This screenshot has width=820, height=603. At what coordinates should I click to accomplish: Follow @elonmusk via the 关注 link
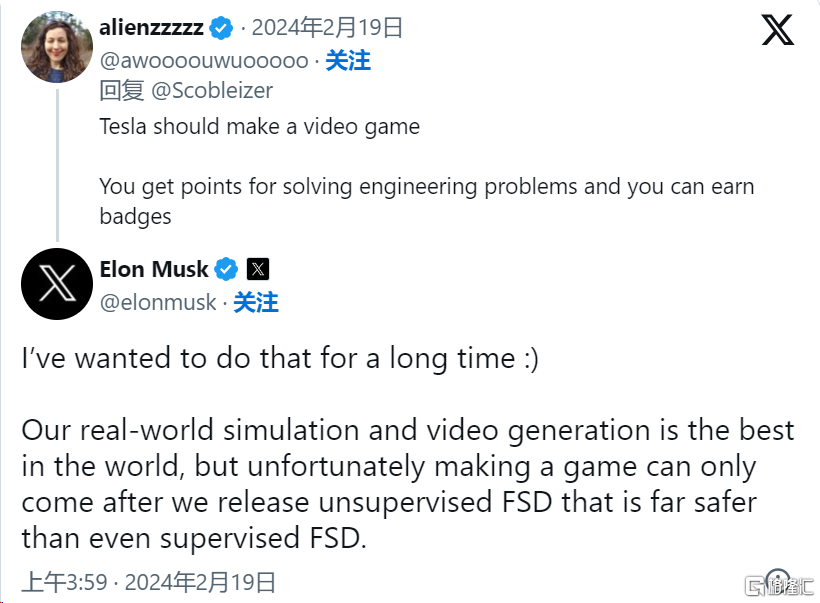coord(256,303)
